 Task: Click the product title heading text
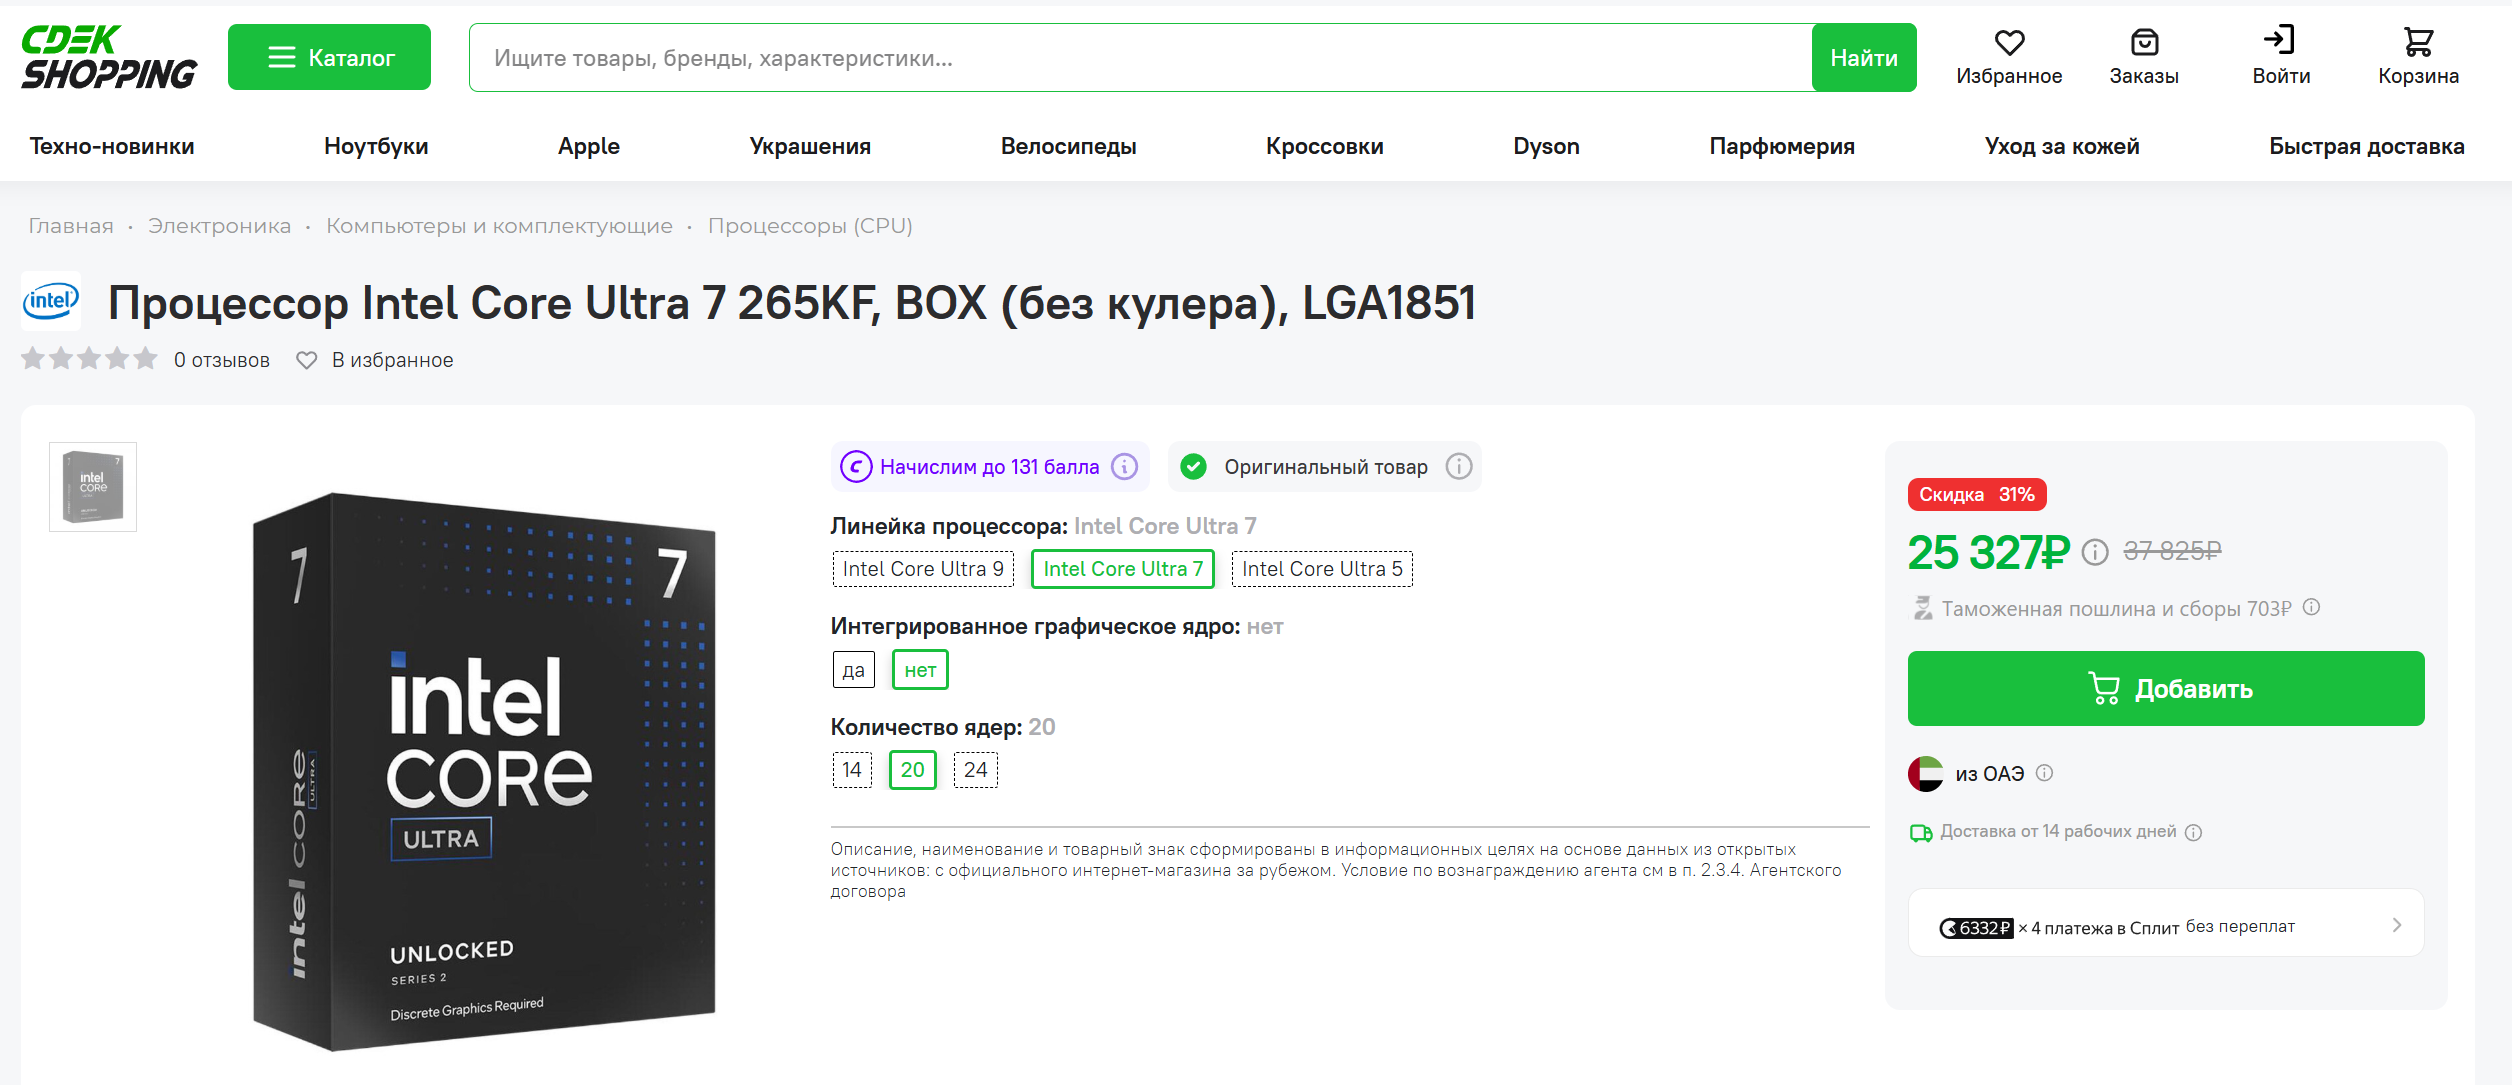791,302
